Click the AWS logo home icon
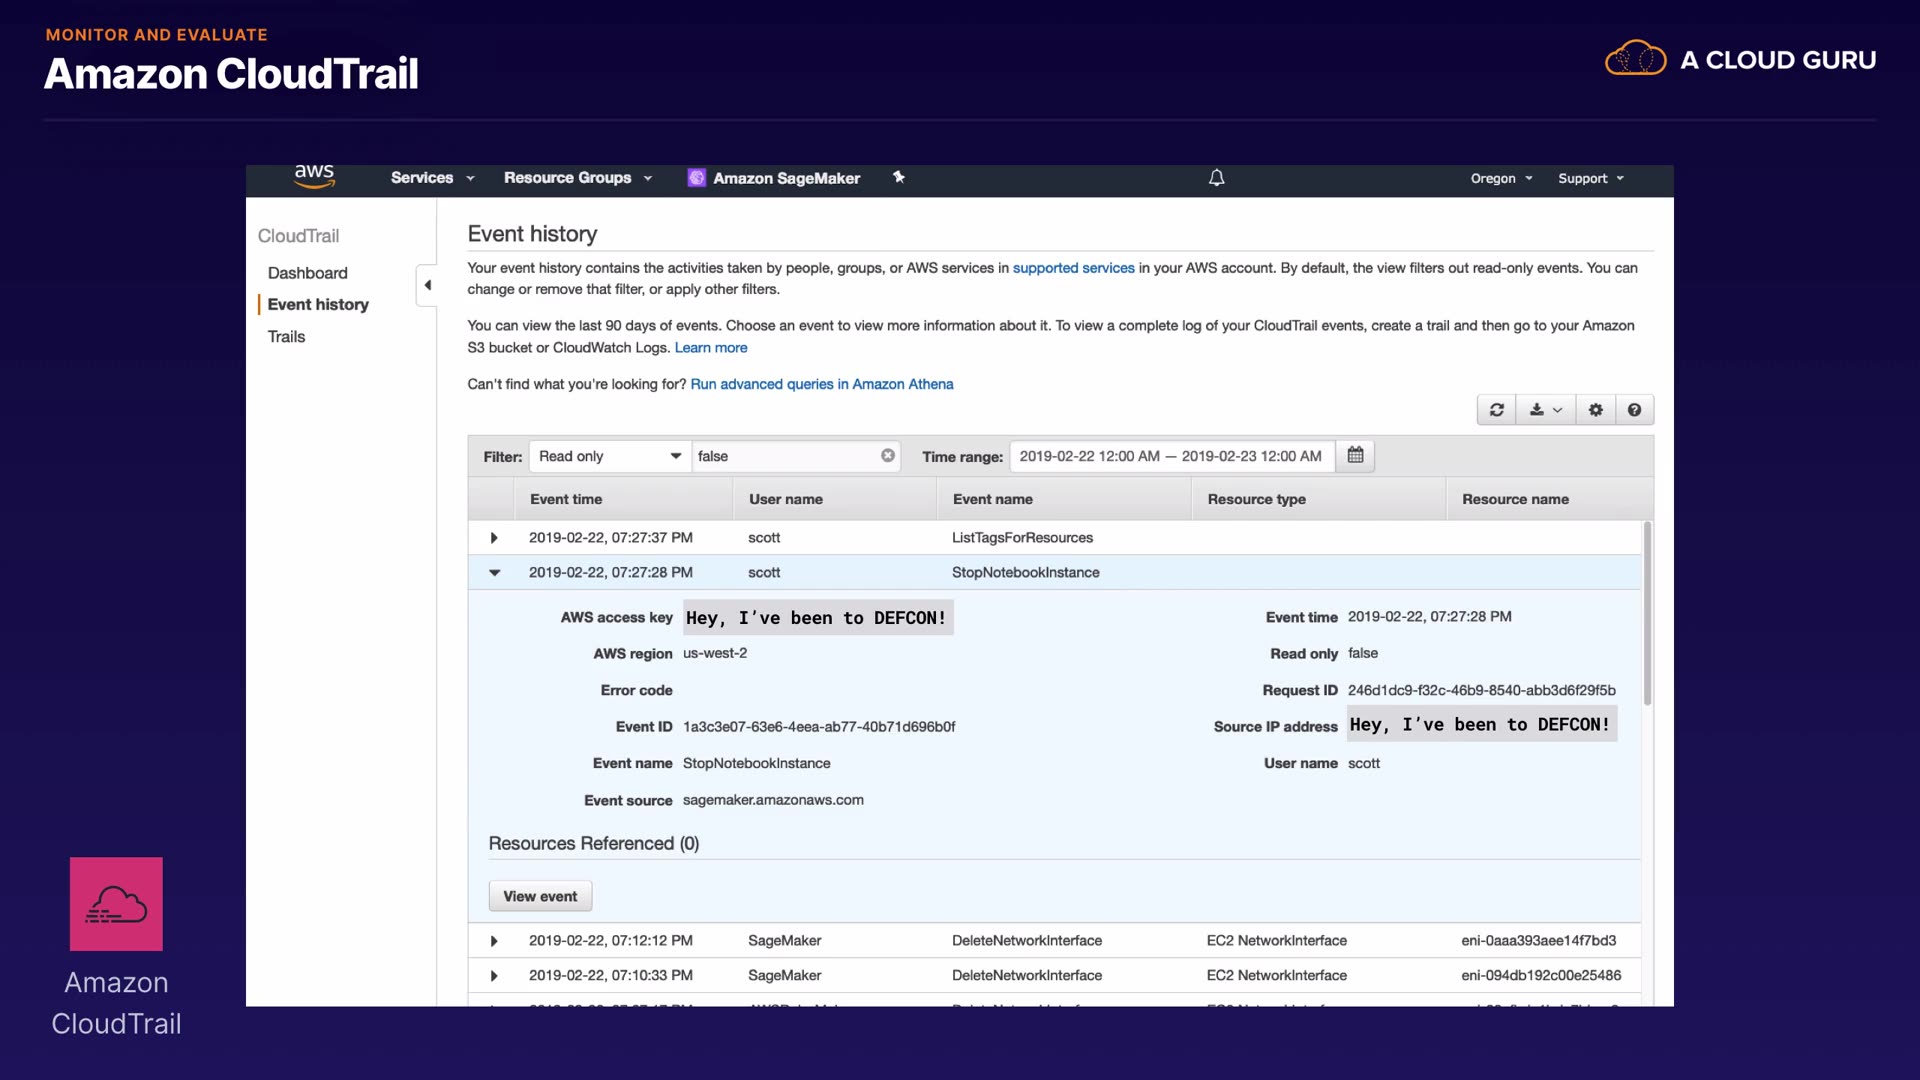This screenshot has width=1920, height=1080. click(x=314, y=176)
